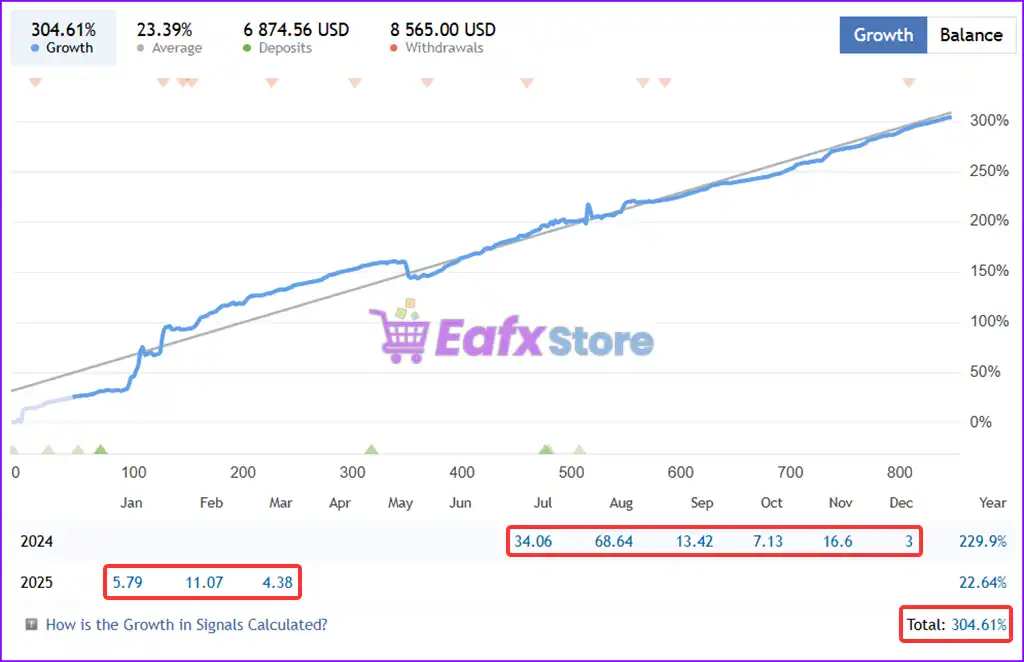Click the rightmost red withdrawal triangle marker
The image size is (1024, 662).
[x=908, y=82]
